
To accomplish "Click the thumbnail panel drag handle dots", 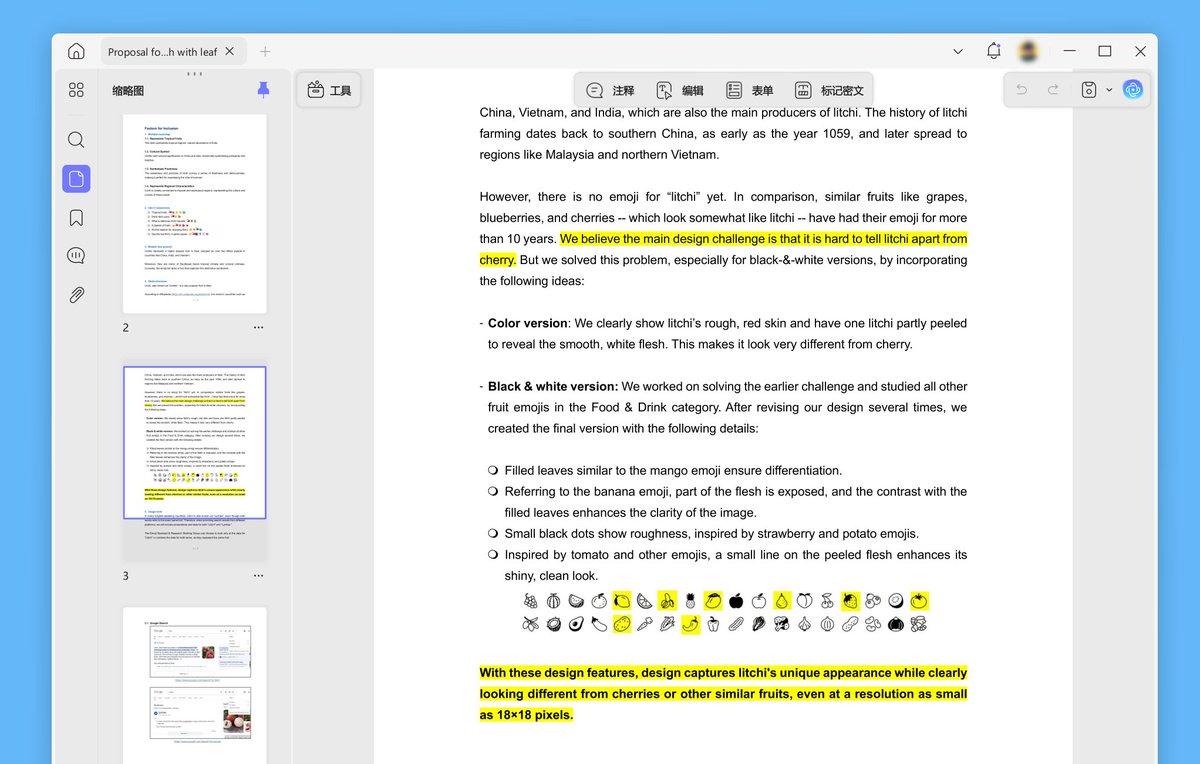I will [195, 74].
